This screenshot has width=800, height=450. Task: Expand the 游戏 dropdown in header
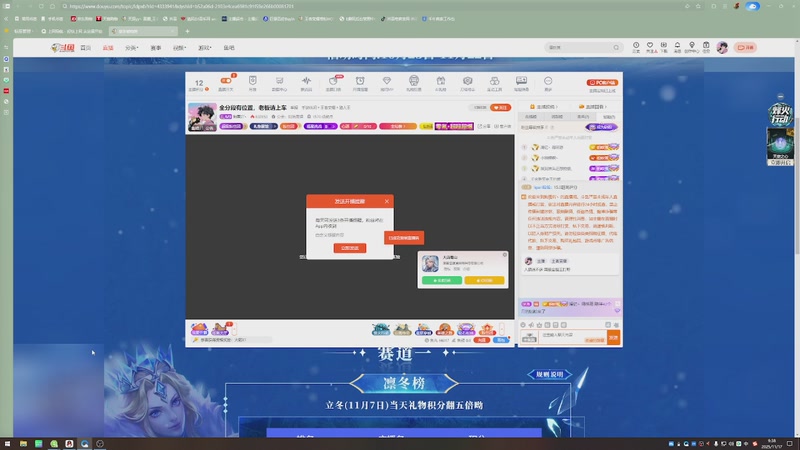pos(204,47)
